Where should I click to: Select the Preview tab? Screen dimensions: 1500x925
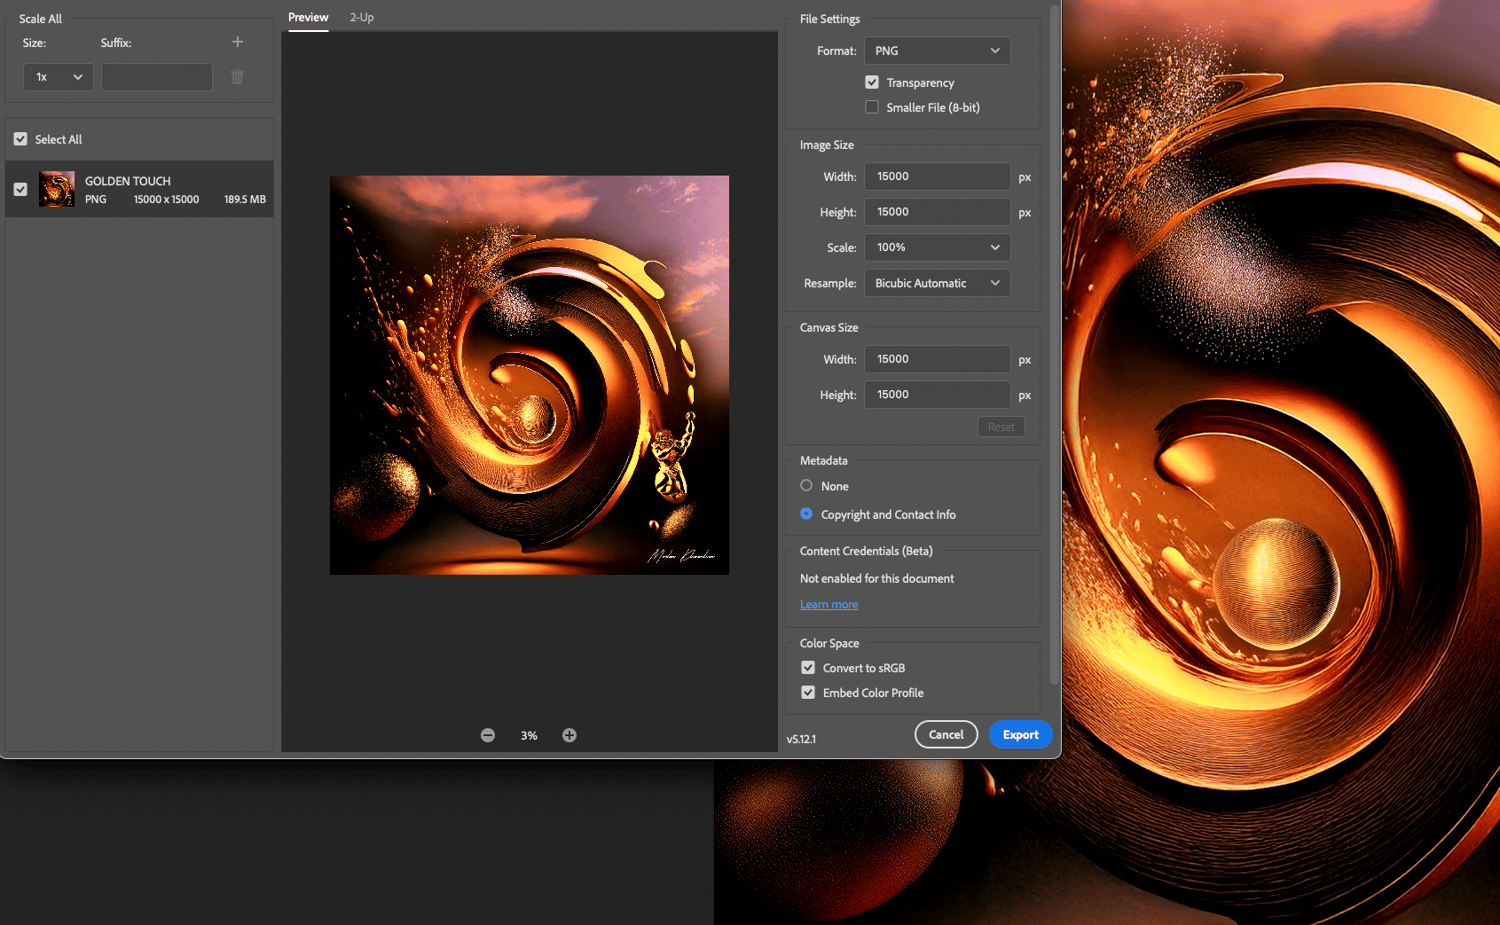tap(308, 17)
